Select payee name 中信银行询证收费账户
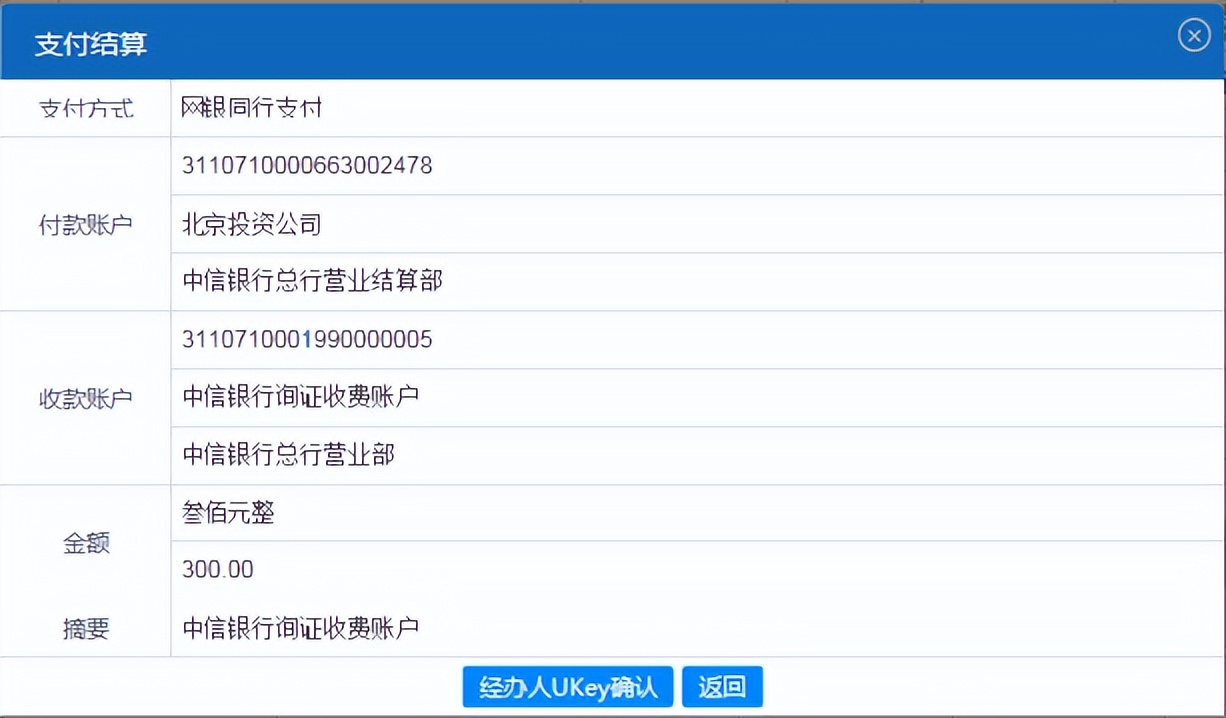This screenshot has height=718, width=1226. coord(299,397)
